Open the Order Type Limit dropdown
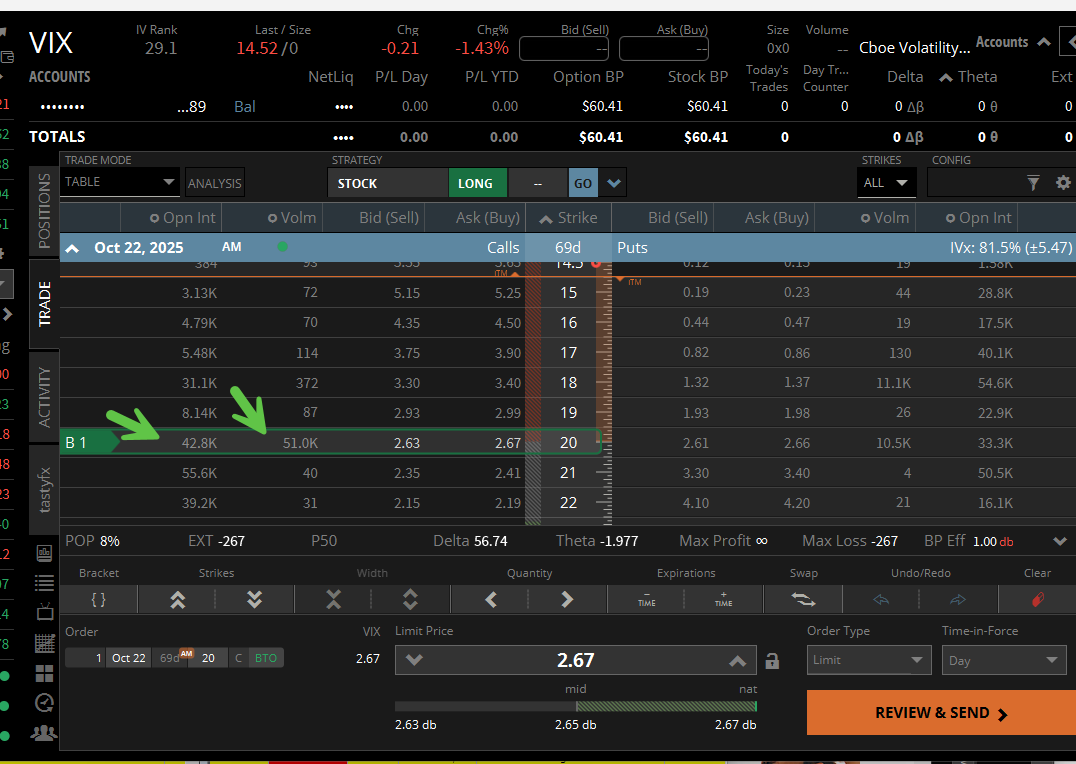The height and width of the screenshot is (764, 1076). (869, 660)
